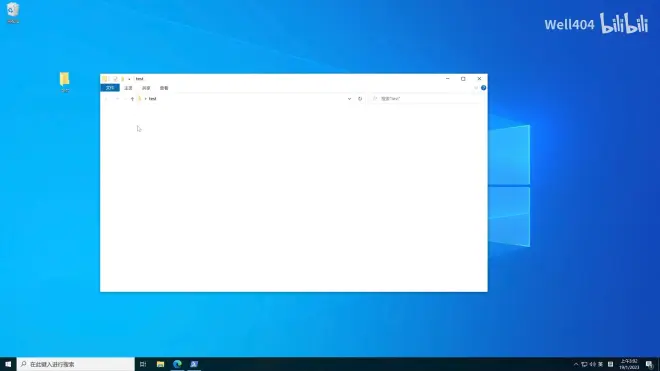The height and width of the screenshot is (371, 660).
Task: Open Explorer help question mark icon
Action: 483,88
